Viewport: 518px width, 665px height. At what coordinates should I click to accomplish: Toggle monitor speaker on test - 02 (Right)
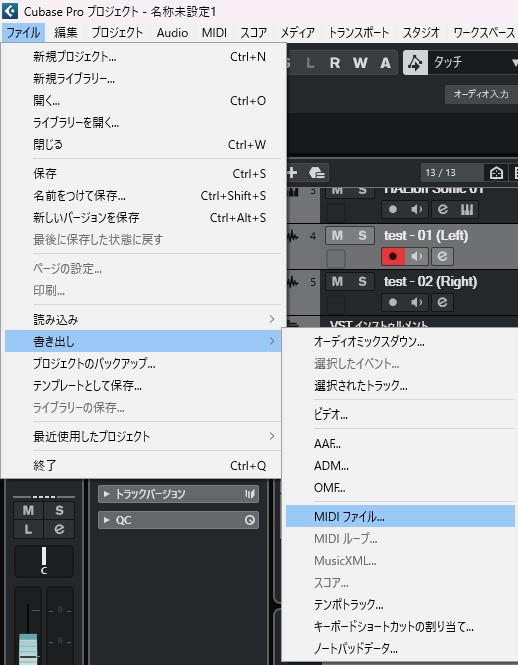click(x=417, y=302)
